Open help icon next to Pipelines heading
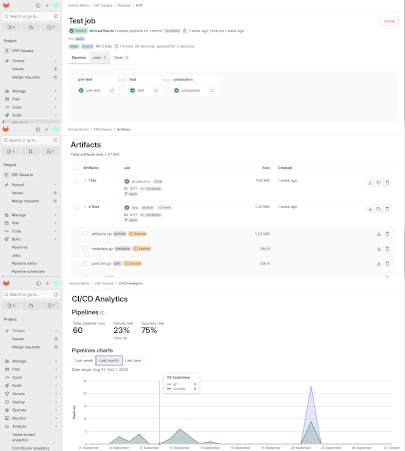The image size is (405, 451). click(x=102, y=313)
